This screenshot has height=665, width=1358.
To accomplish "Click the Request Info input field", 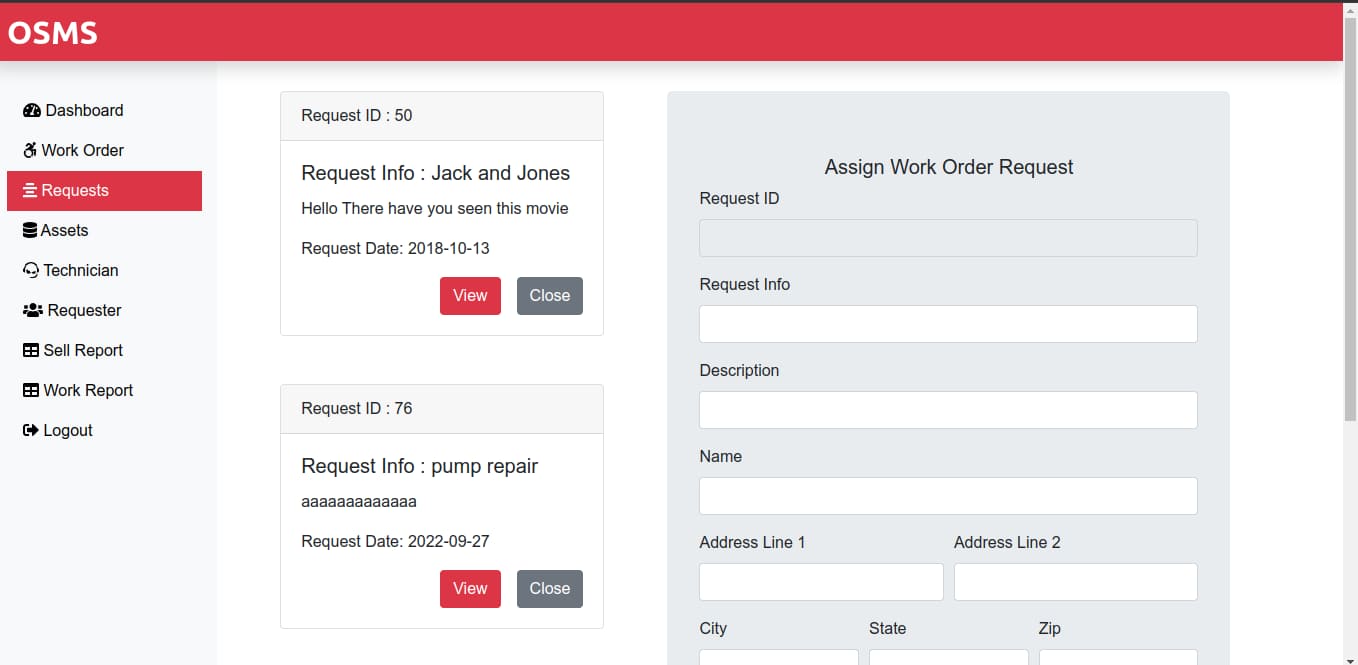I will pyautogui.click(x=947, y=323).
